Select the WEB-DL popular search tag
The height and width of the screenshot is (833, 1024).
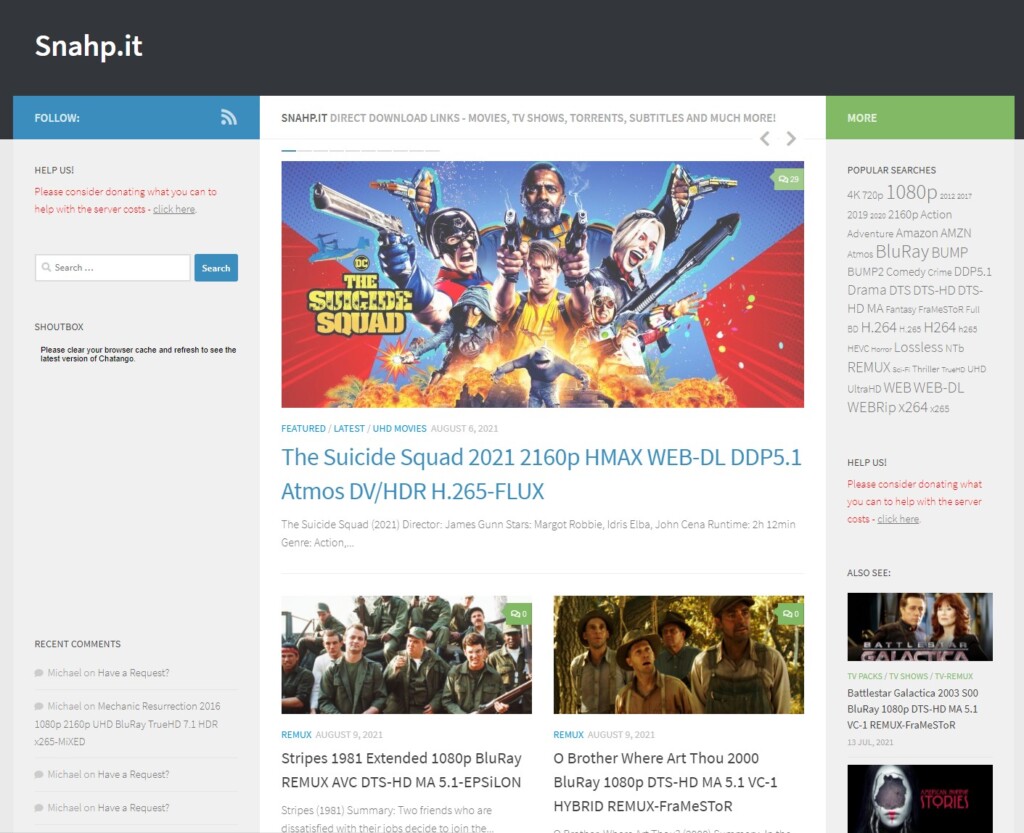[x=938, y=388]
